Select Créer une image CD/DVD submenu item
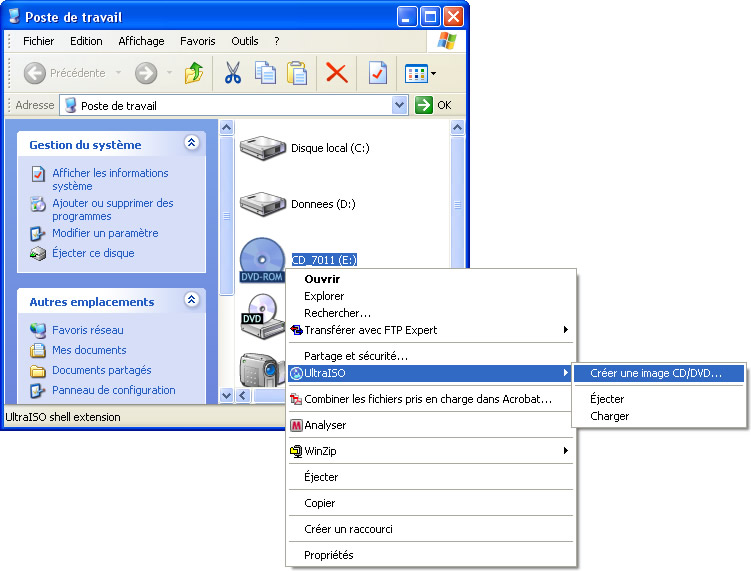This screenshot has width=751, height=571. point(654,373)
